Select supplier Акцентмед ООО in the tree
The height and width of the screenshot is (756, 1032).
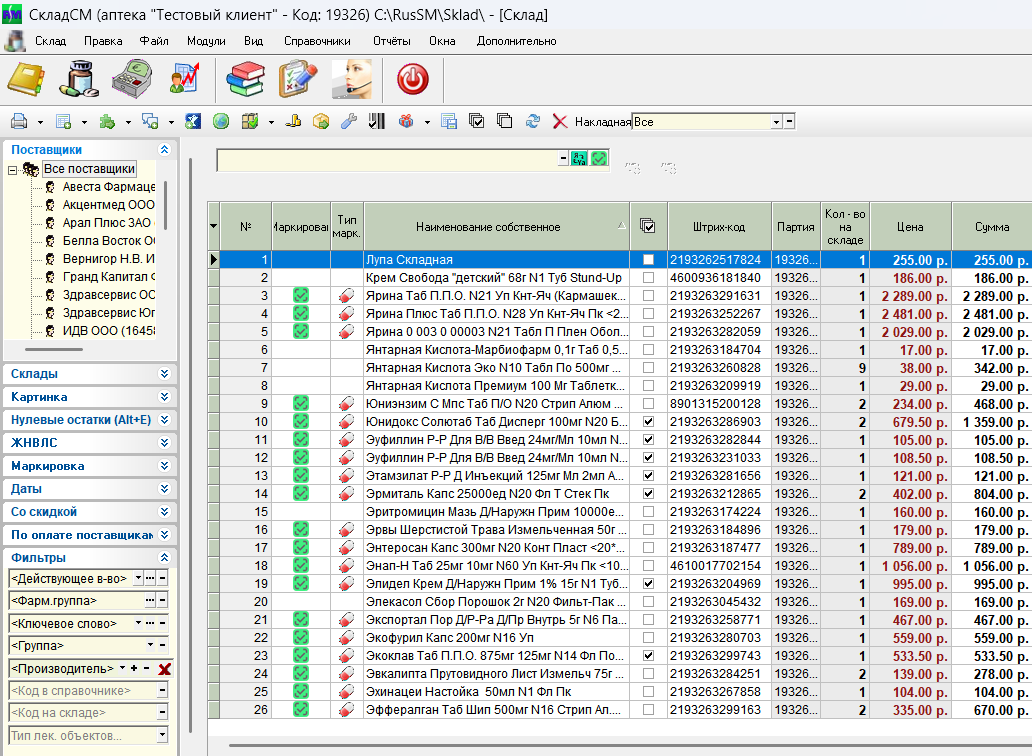tap(109, 205)
